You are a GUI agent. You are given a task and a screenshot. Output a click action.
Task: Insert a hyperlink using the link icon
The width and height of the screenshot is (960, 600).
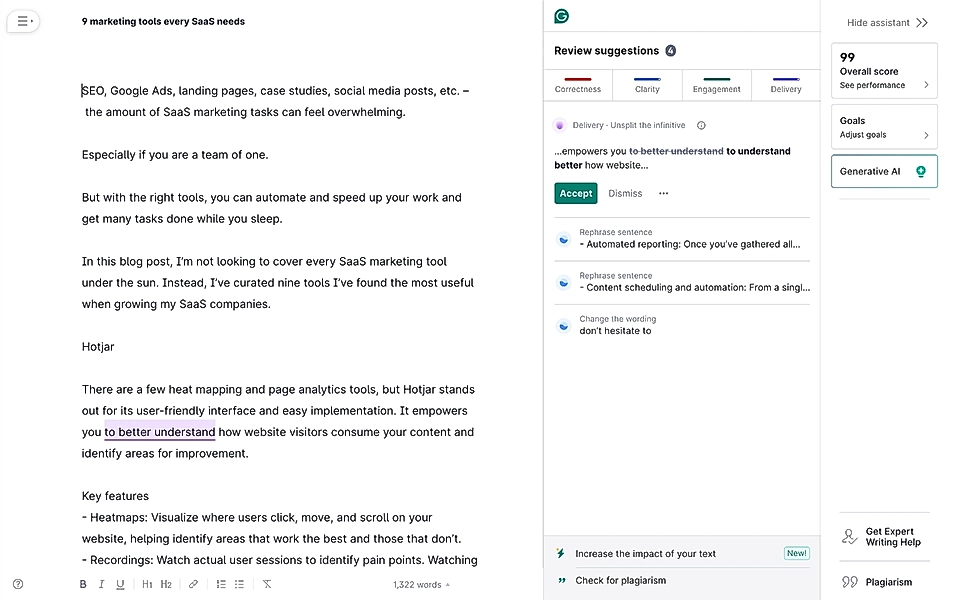click(194, 584)
